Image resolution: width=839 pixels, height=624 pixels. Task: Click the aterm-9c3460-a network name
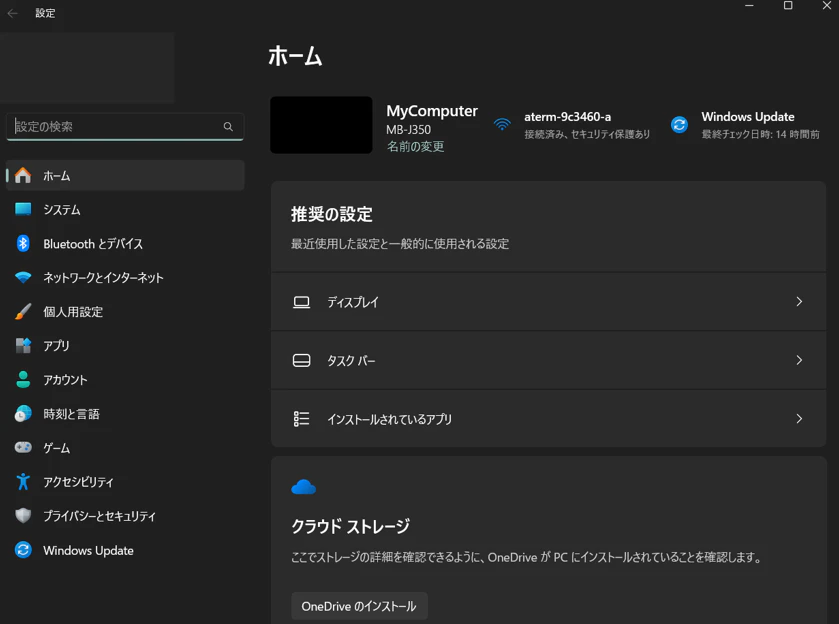(567, 117)
